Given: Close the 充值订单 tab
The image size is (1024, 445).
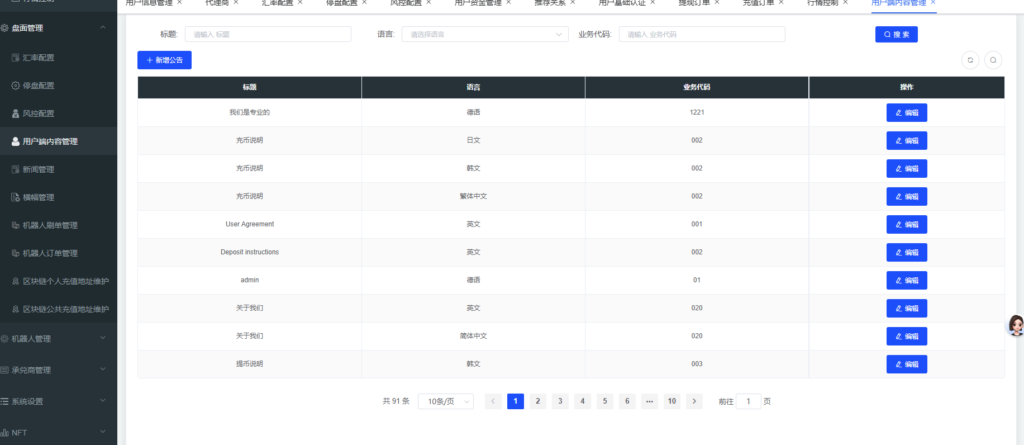Looking at the screenshot, I should [781, 3].
